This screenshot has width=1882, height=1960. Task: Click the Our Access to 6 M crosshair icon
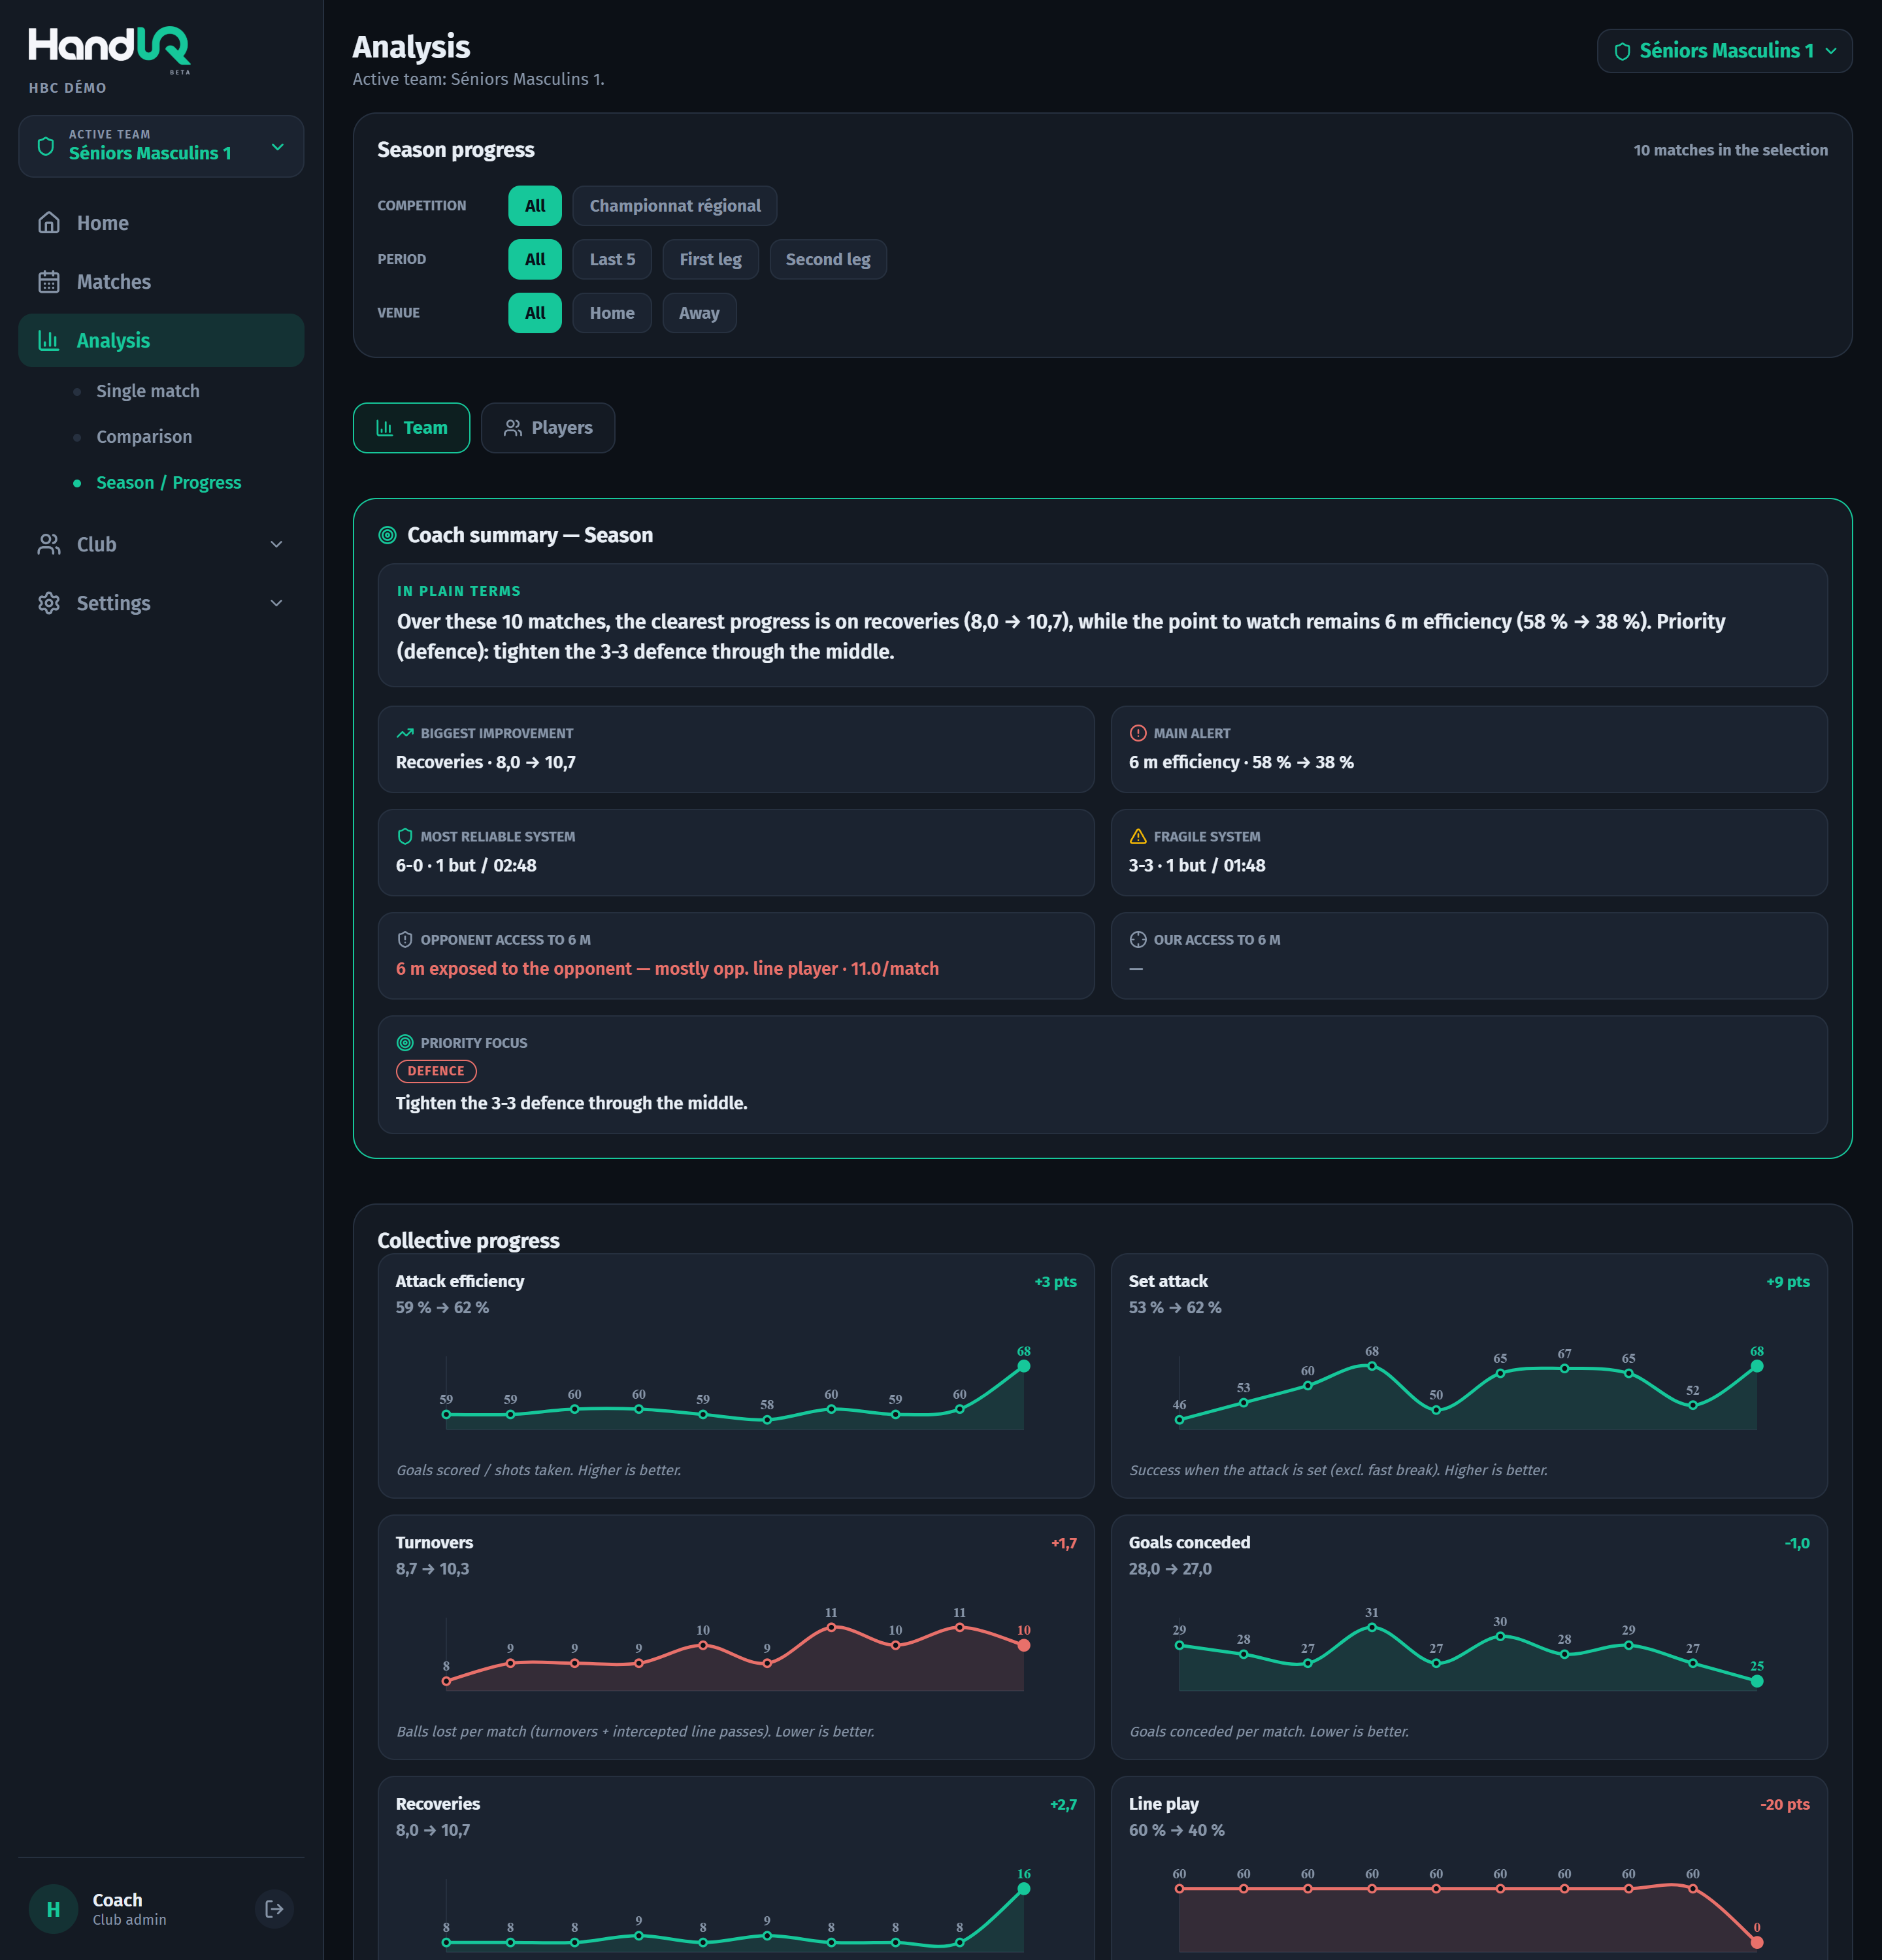pyautogui.click(x=1138, y=940)
